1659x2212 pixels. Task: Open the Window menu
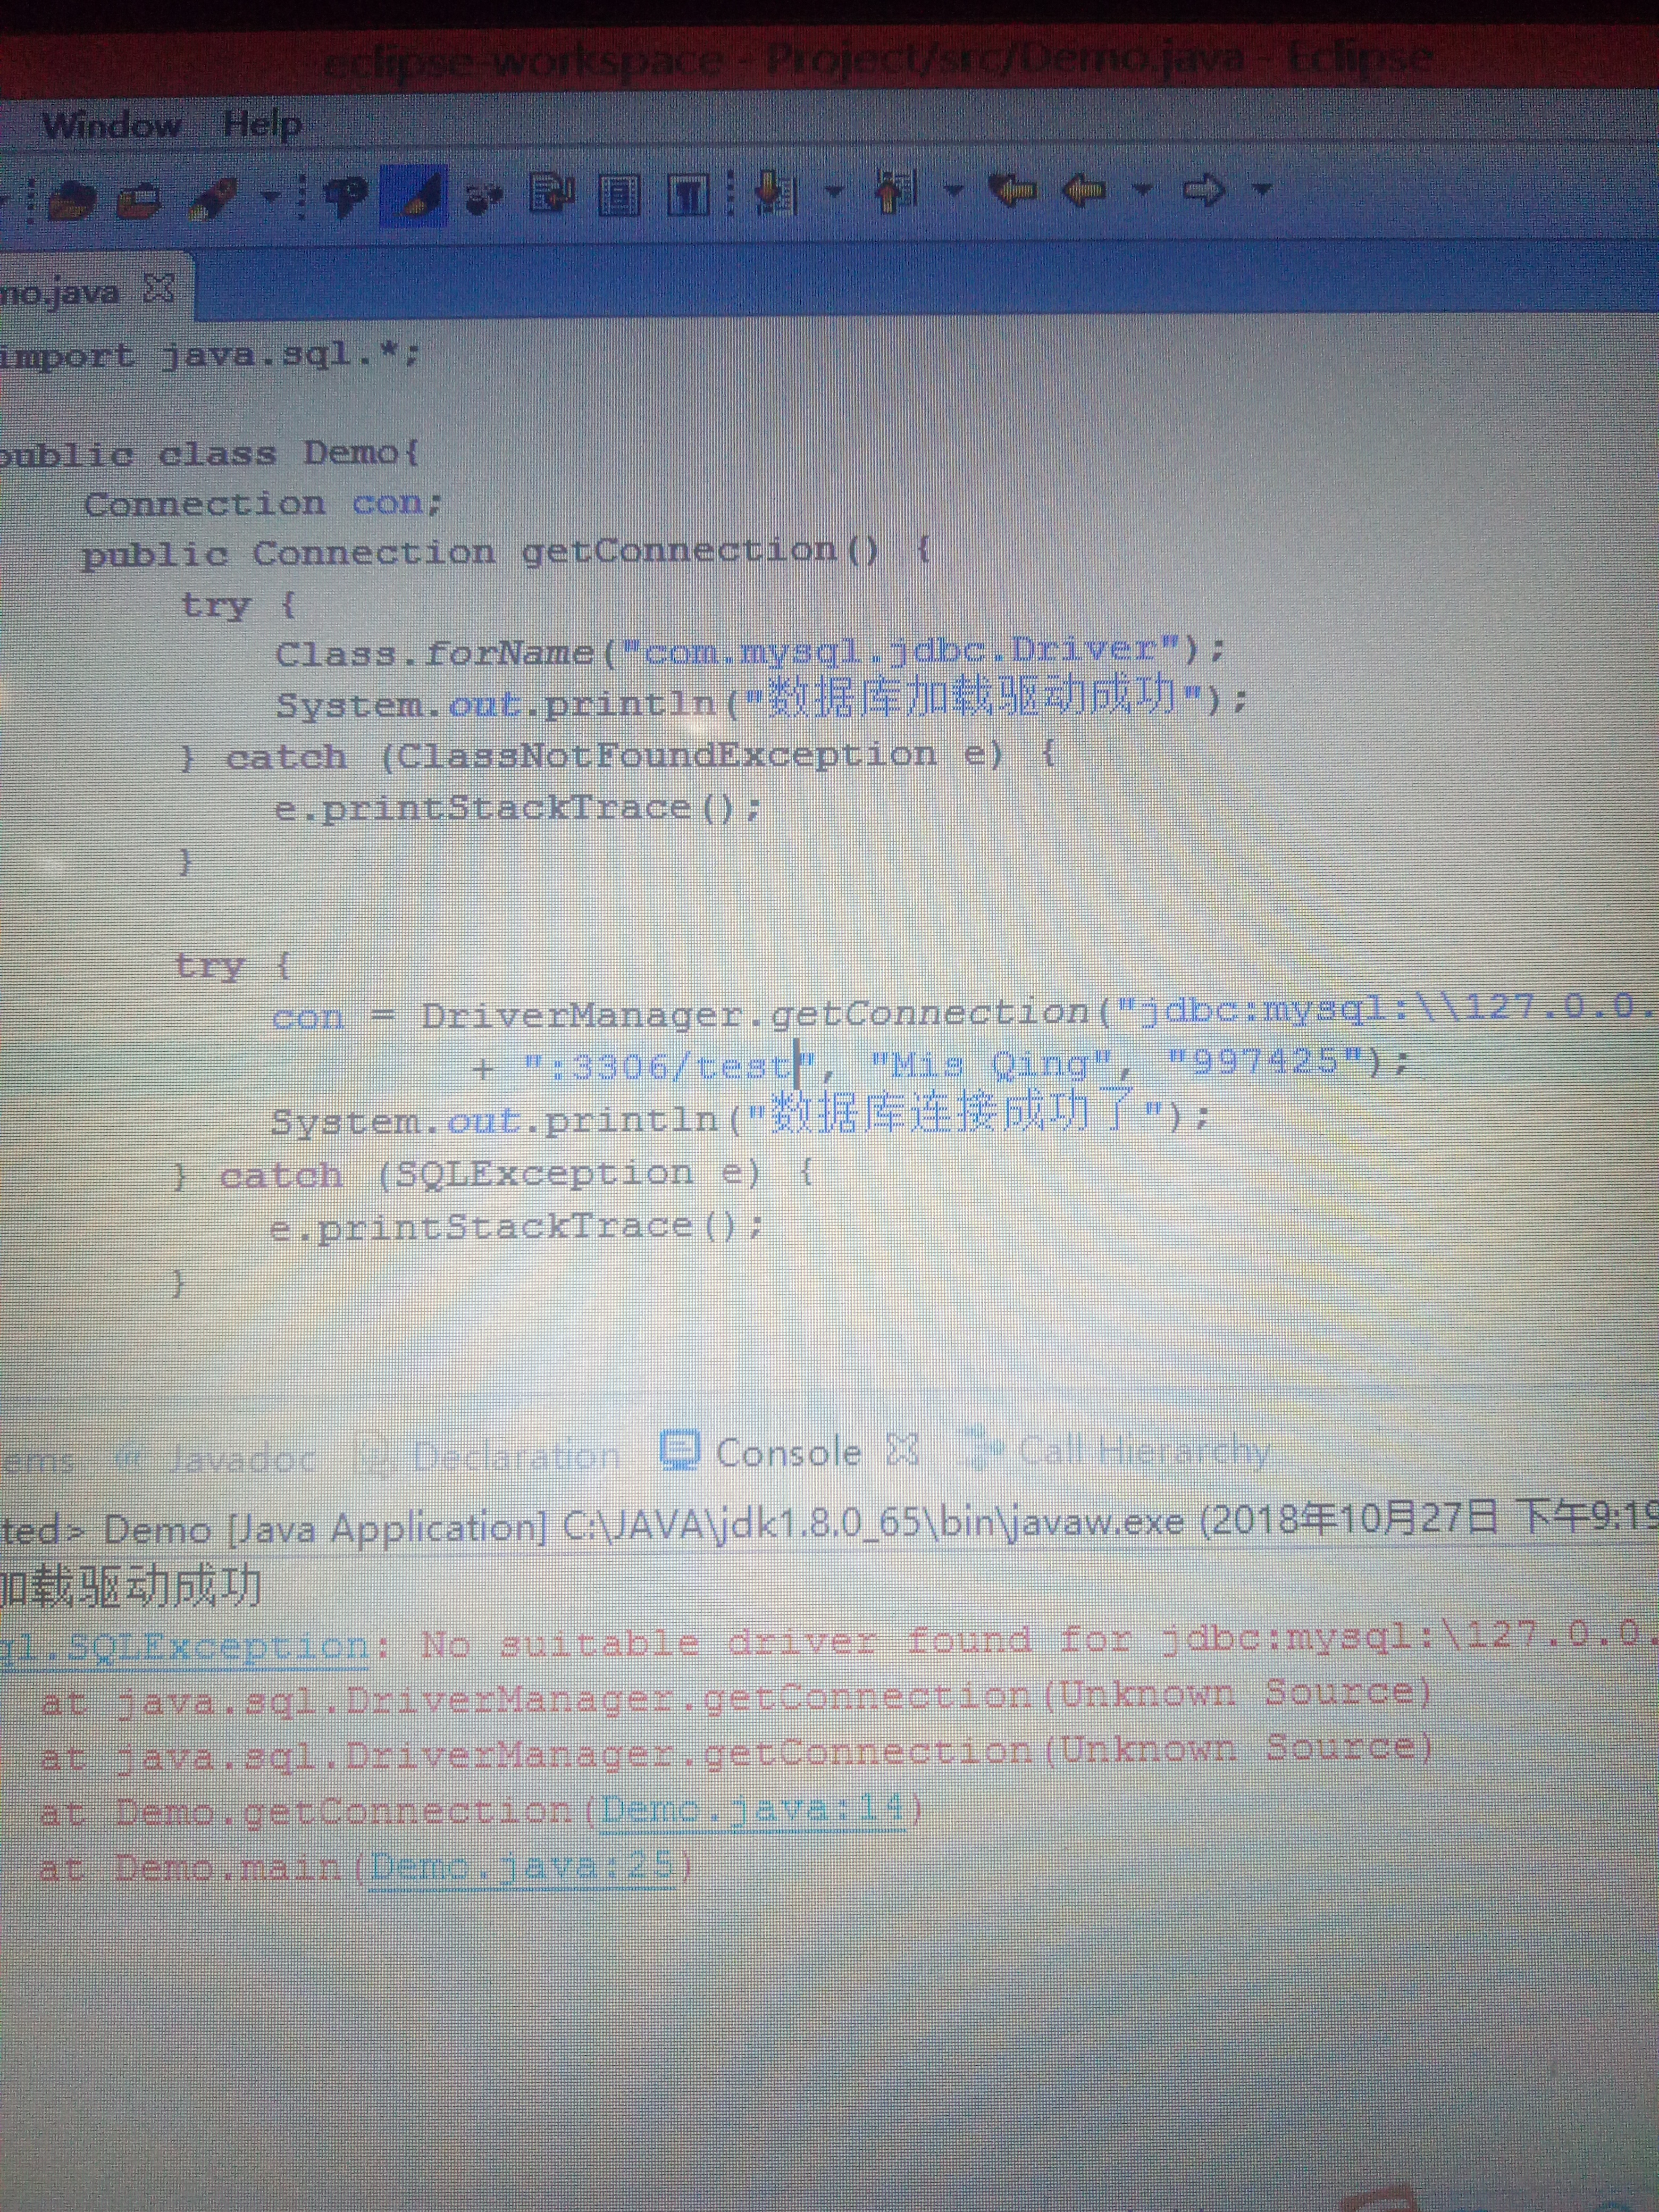point(111,125)
